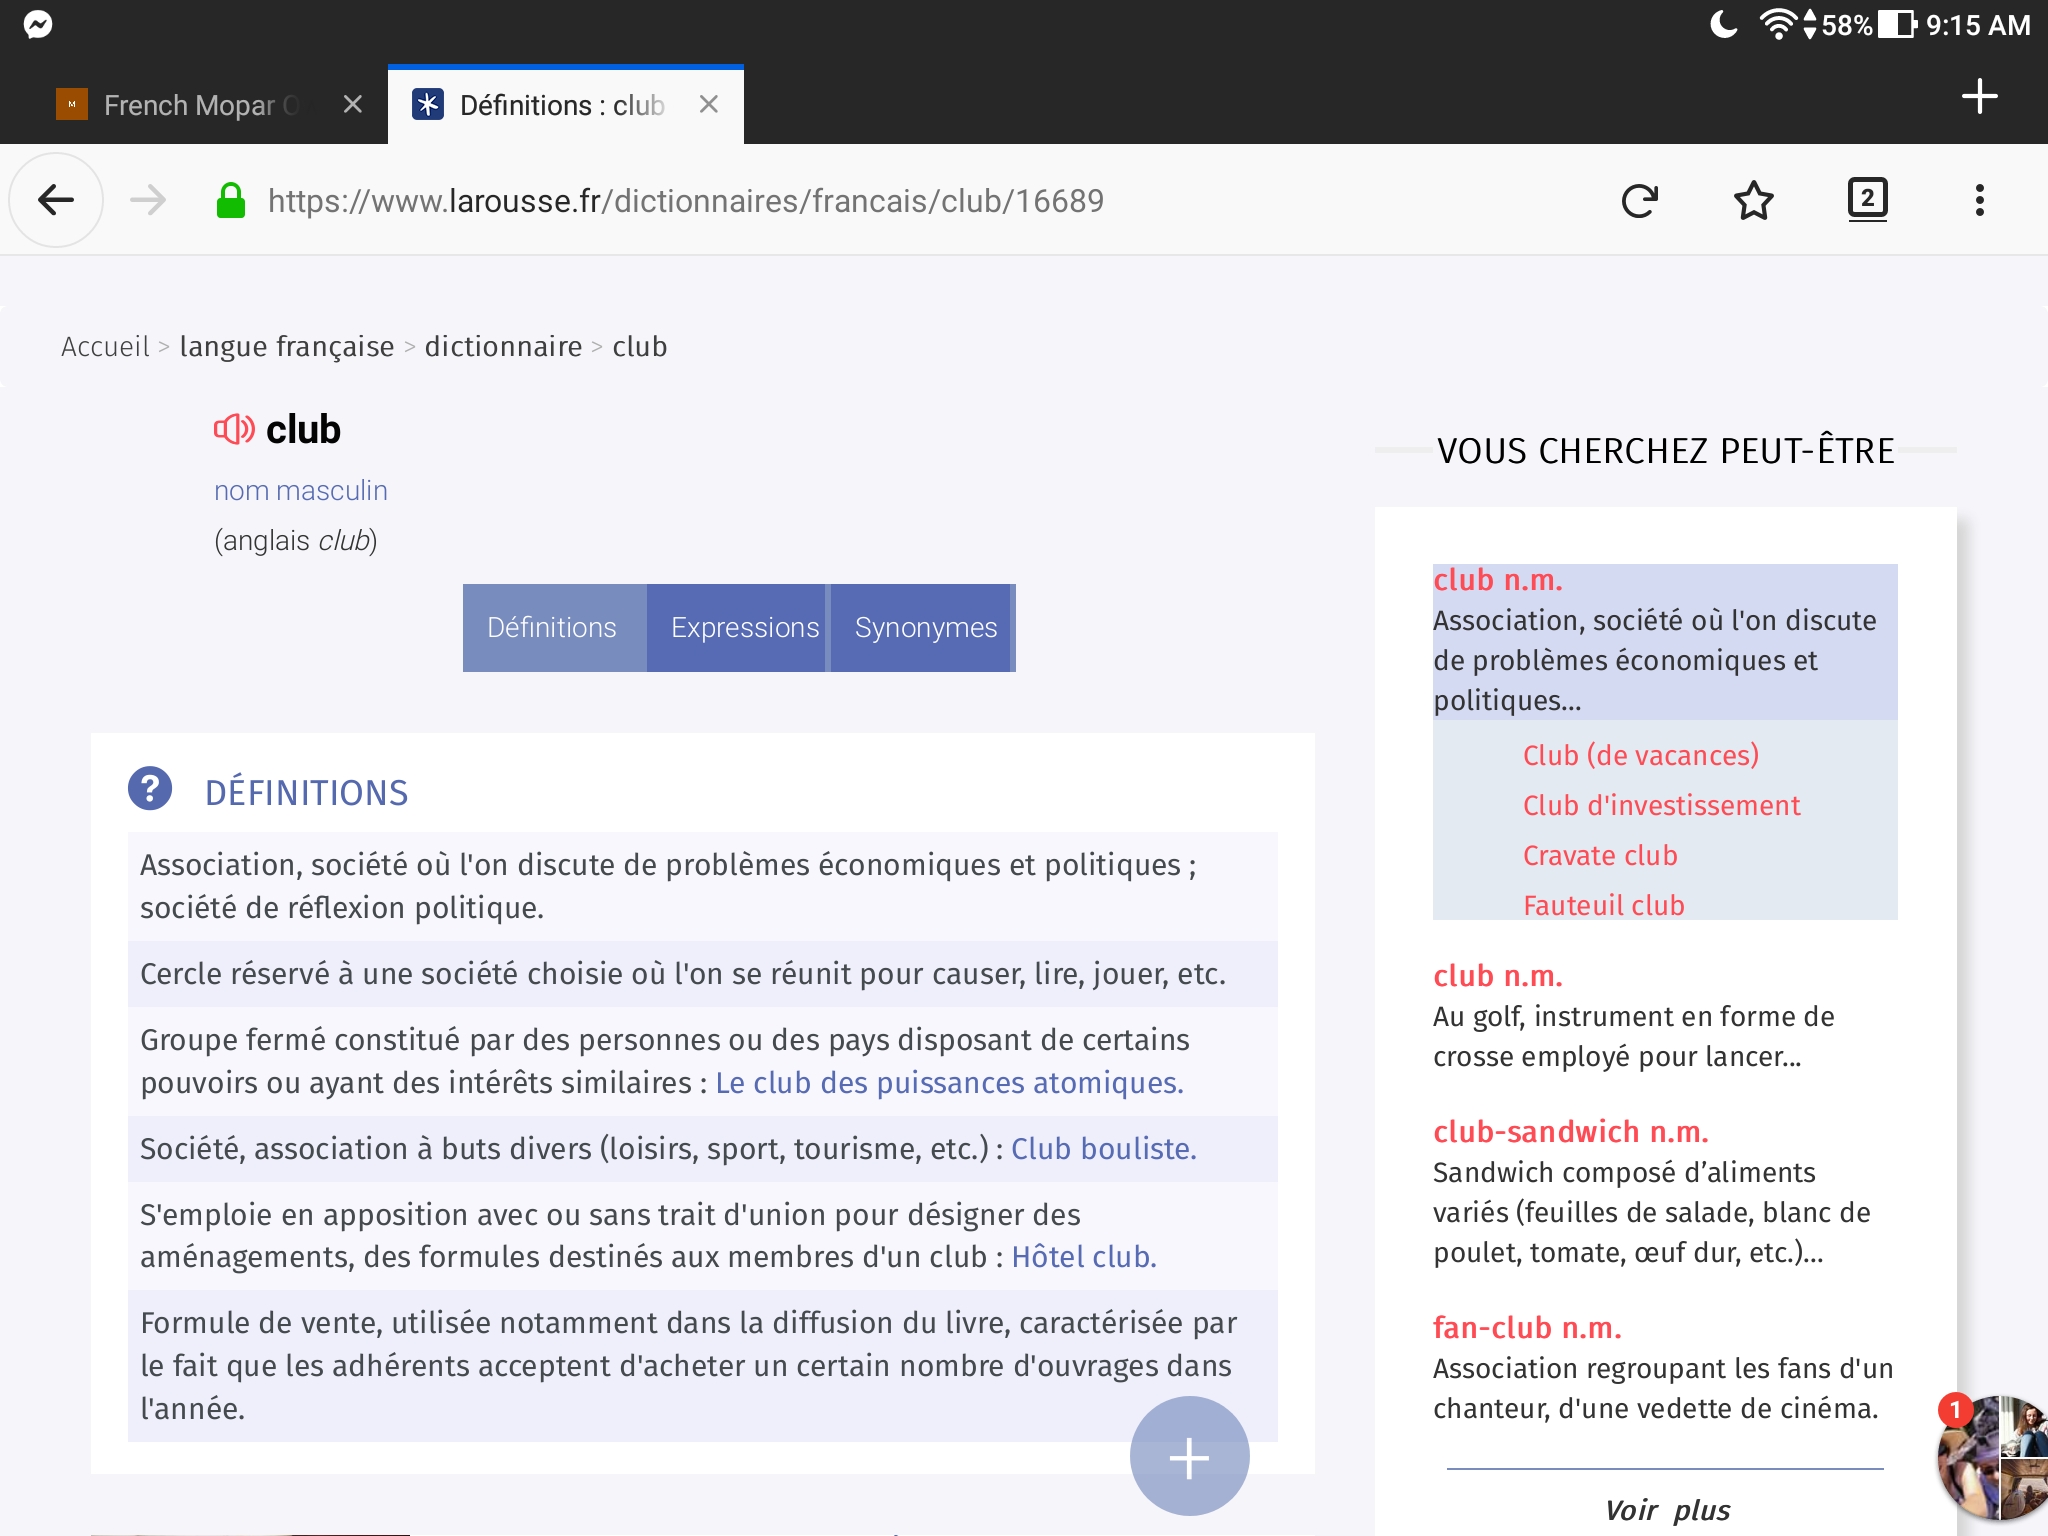
Task: Add a new tab with plus icon
Action: (x=1979, y=97)
